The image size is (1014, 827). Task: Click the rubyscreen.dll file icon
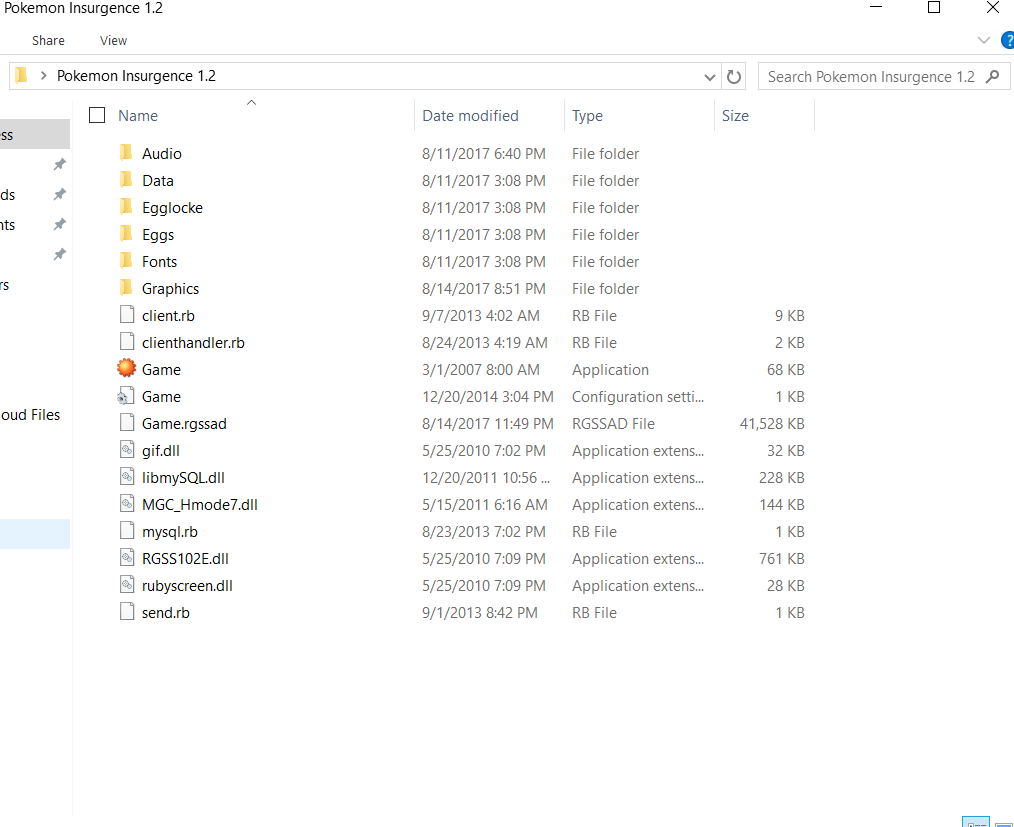(x=127, y=585)
